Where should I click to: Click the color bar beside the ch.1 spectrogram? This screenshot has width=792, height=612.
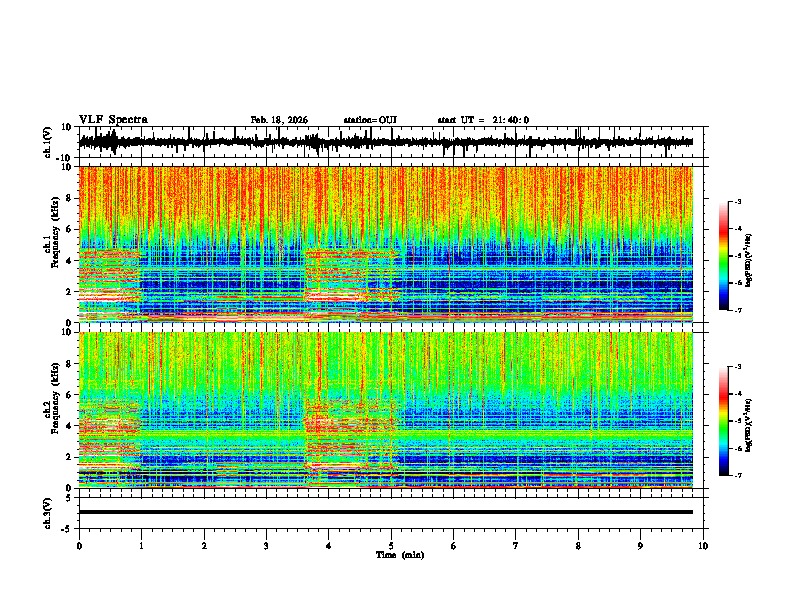coord(724,256)
